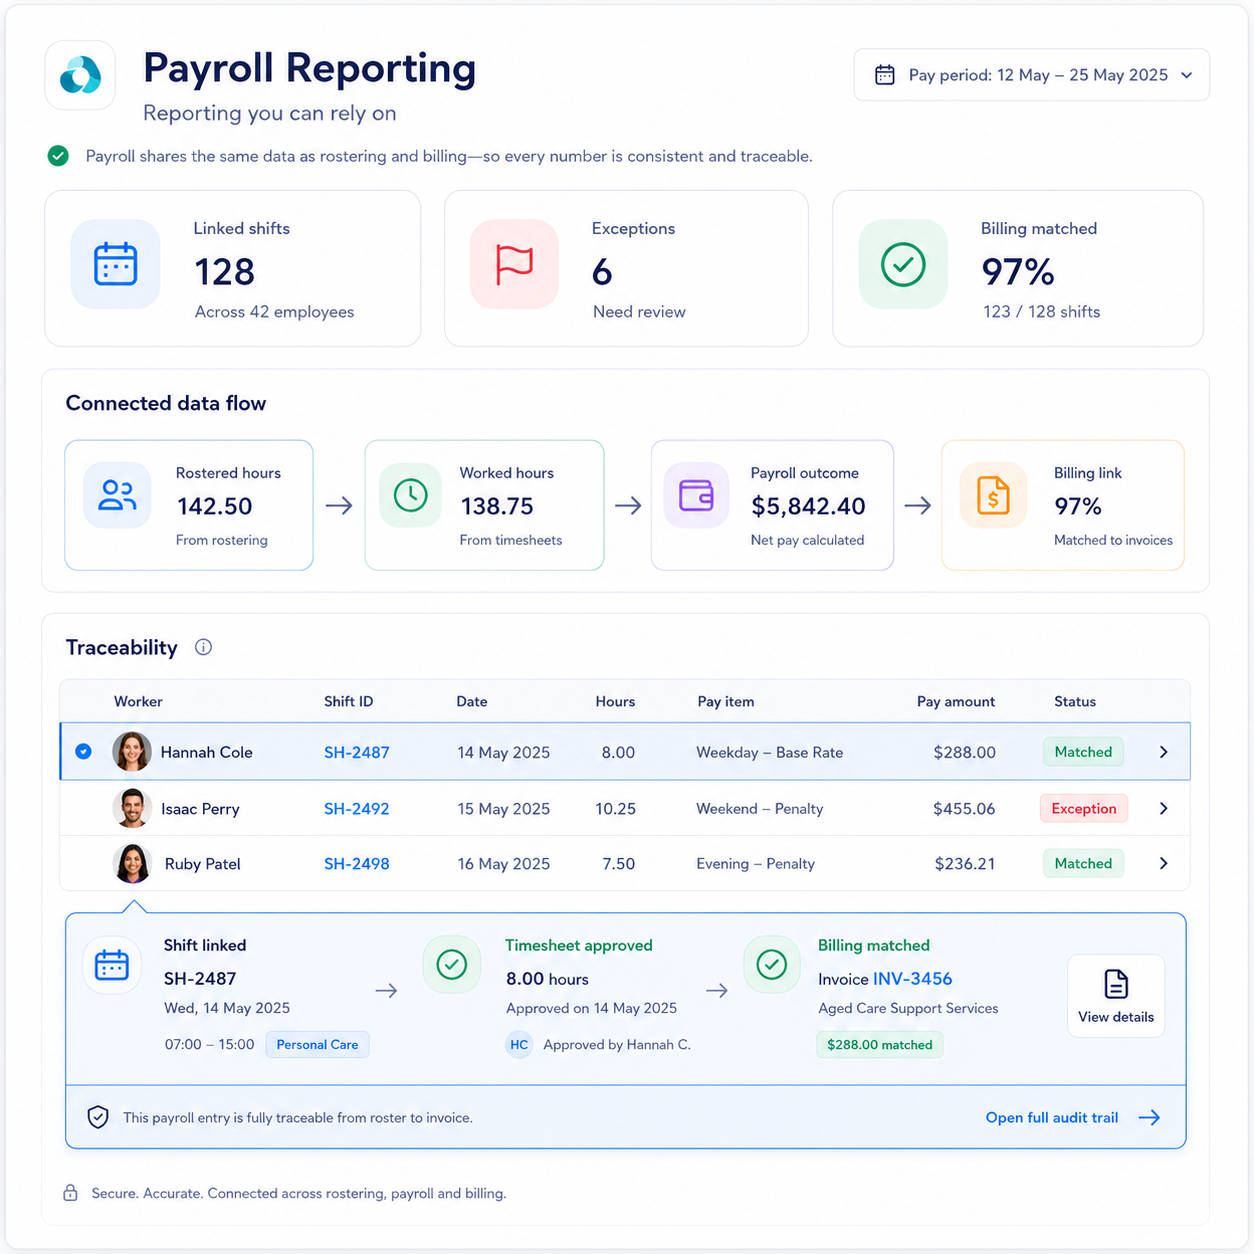Click the Payroll outcome wallet icon
This screenshot has width=1254, height=1254.
coord(696,495)
